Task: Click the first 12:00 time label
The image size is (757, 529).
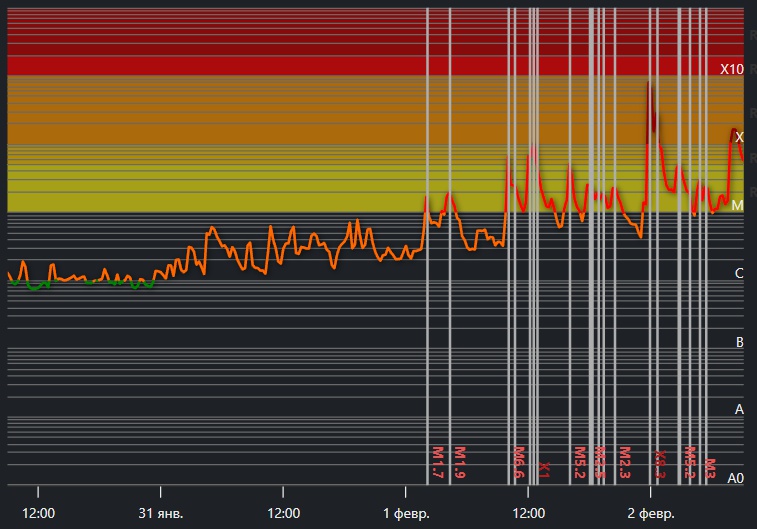Action: pos(38,513)
